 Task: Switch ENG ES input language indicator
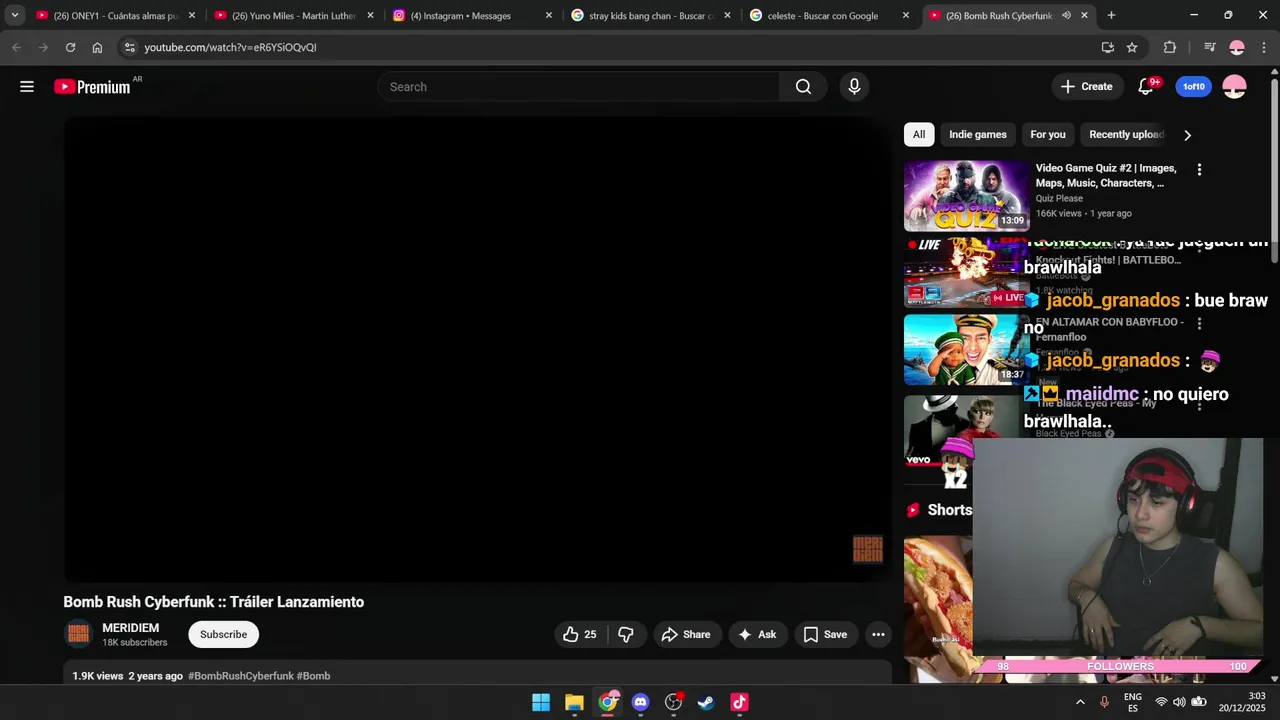[1132, 702]
